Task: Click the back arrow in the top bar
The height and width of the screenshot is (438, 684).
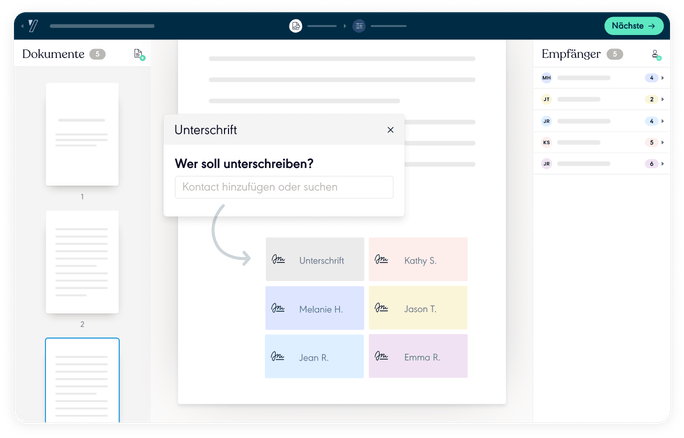Action: [22, 26]
